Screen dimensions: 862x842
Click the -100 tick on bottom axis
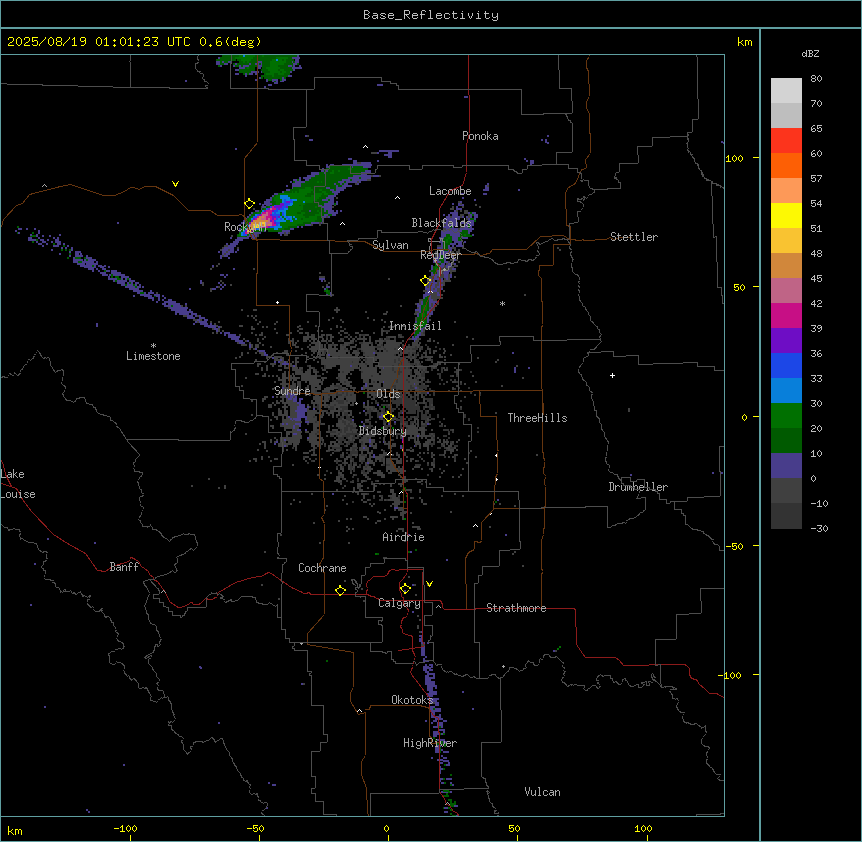tap(125, 828)
